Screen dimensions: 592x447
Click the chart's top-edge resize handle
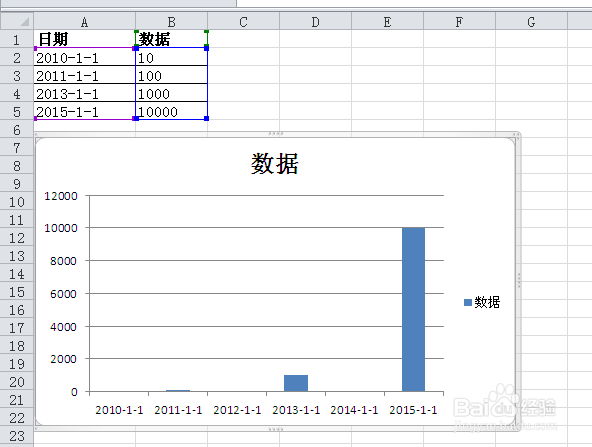(x=276, y=134)
